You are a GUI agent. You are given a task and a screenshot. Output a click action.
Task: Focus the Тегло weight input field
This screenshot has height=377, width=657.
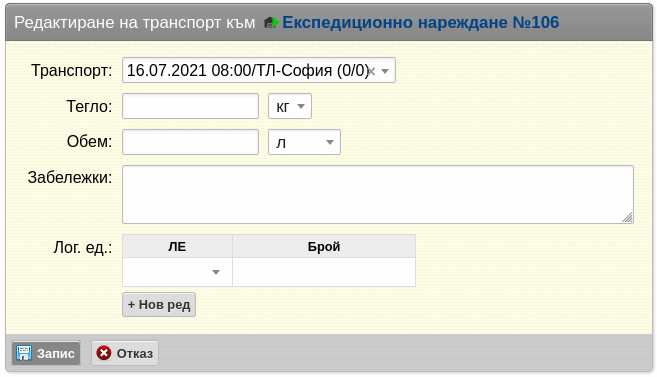coord(190,106)
